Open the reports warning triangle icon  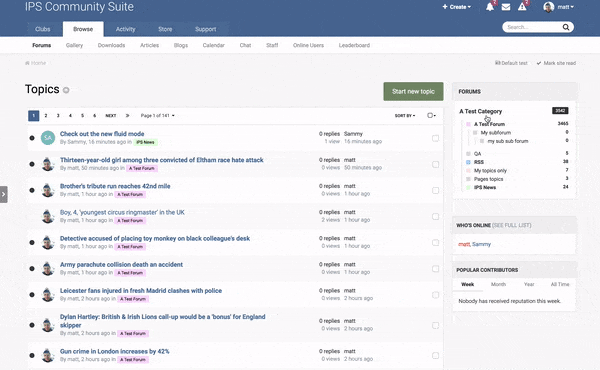(x=522, y=7)
